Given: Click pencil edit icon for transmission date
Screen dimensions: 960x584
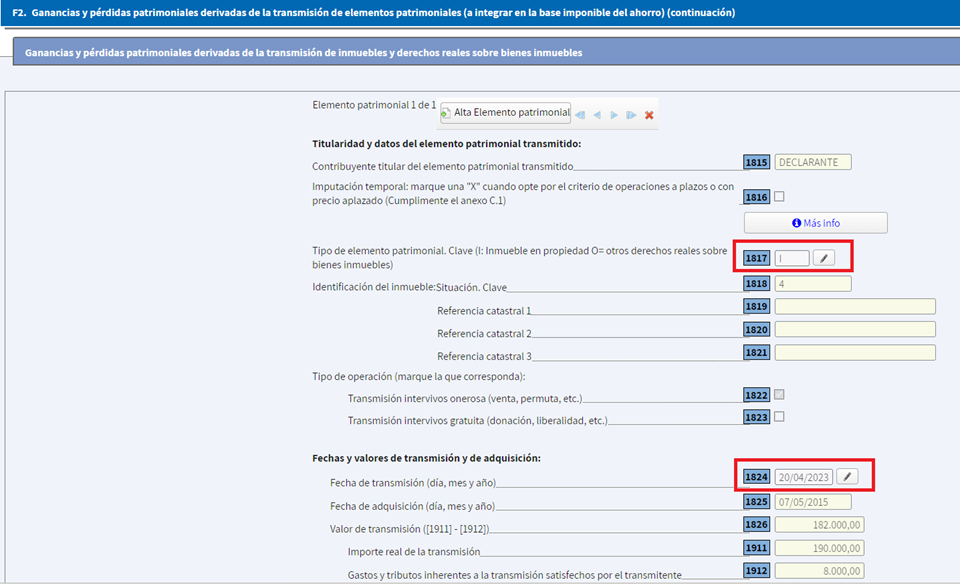Looking at the screenshot, I should 846,476.
